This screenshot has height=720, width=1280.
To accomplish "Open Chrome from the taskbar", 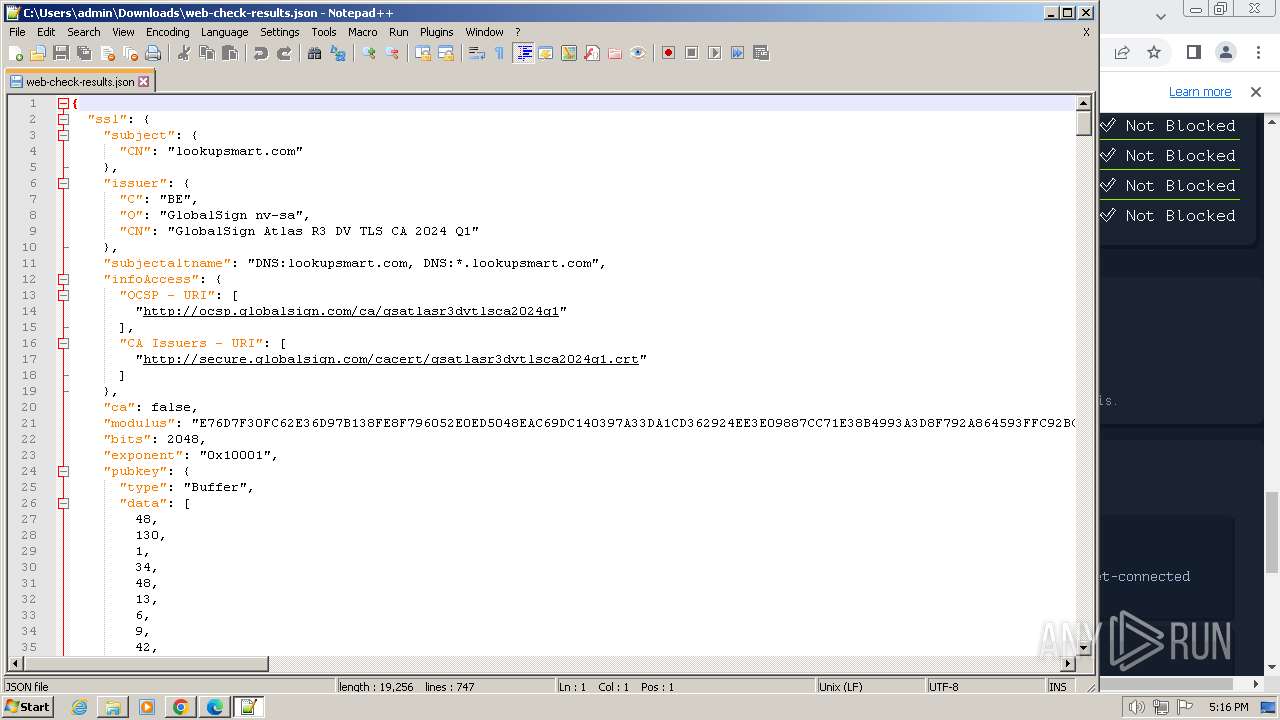I will click(x=181, y=707).
